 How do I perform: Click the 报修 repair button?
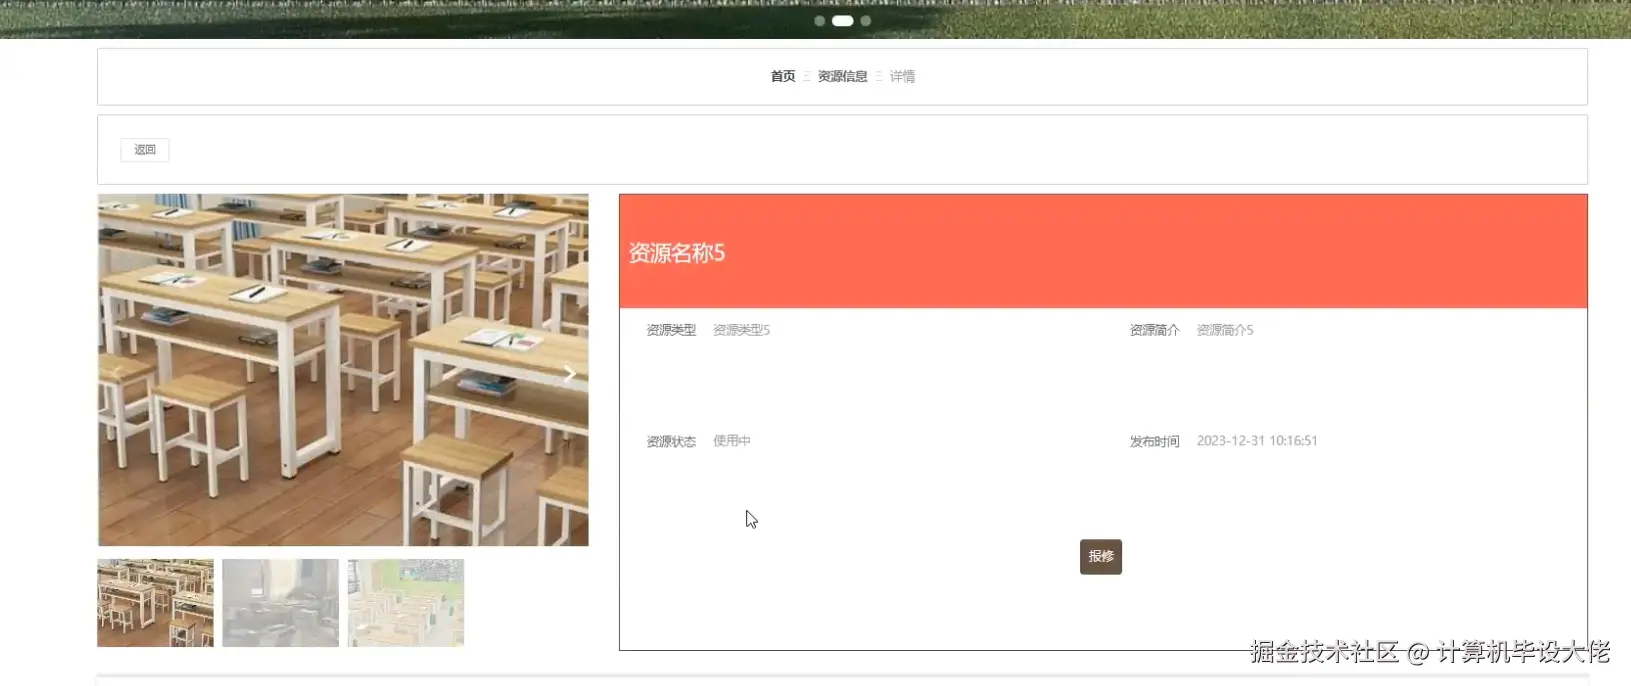tap(1101, 557)
